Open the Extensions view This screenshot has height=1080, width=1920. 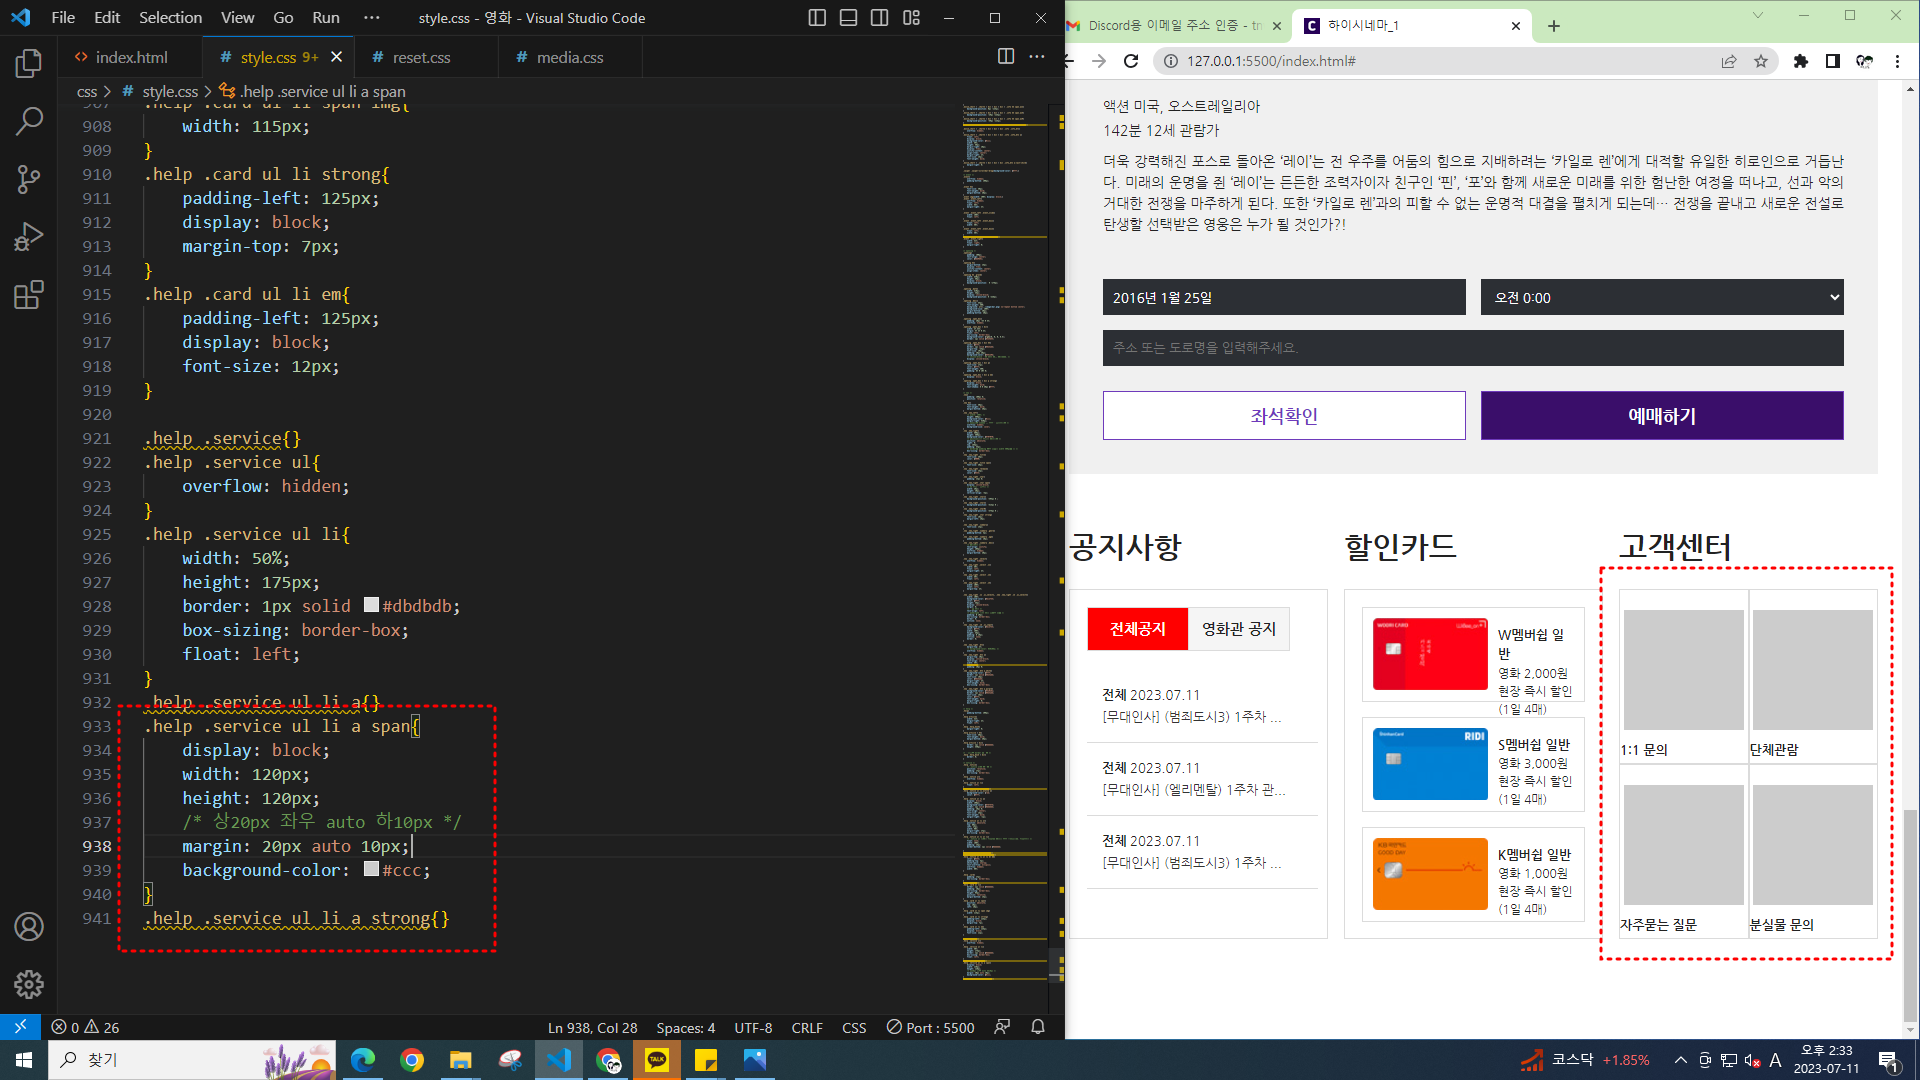29,295
